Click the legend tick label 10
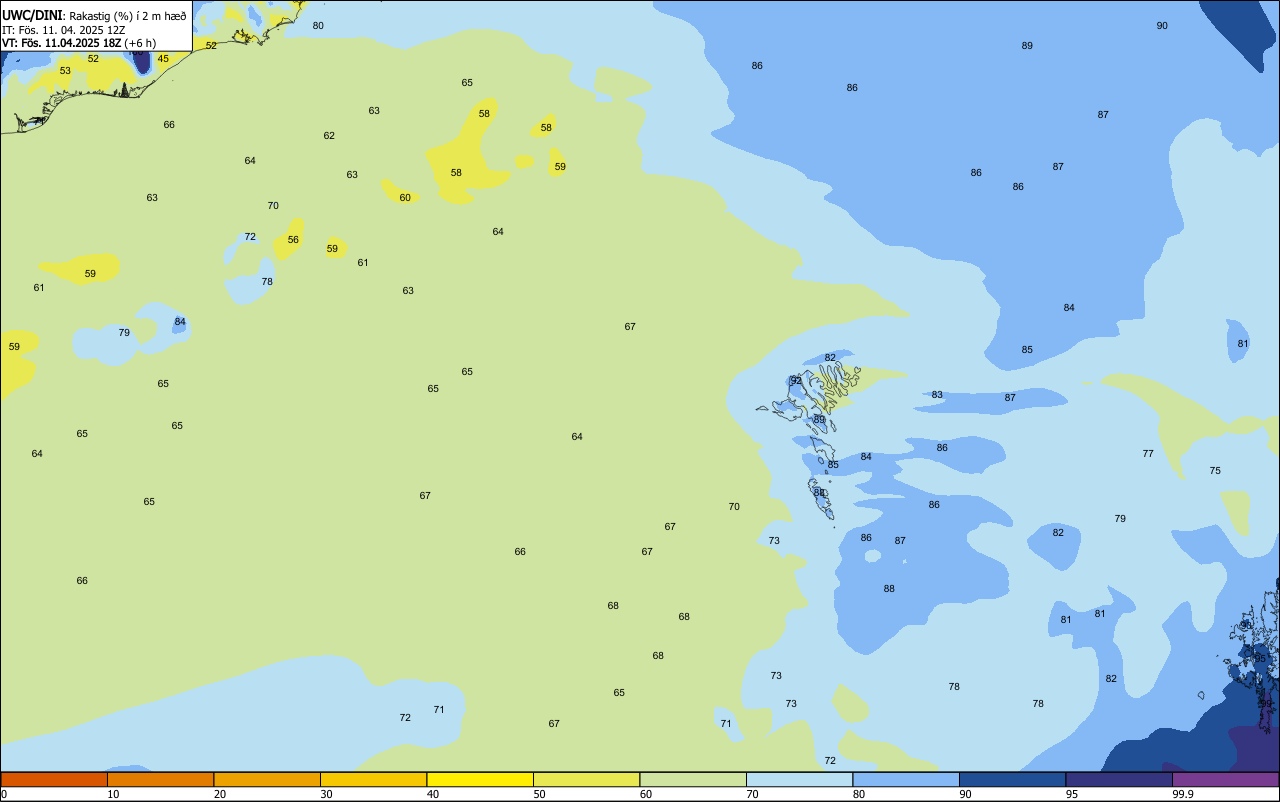This screenshot has width=1280, height=802. pyautogui.click(x=113, y=794)
